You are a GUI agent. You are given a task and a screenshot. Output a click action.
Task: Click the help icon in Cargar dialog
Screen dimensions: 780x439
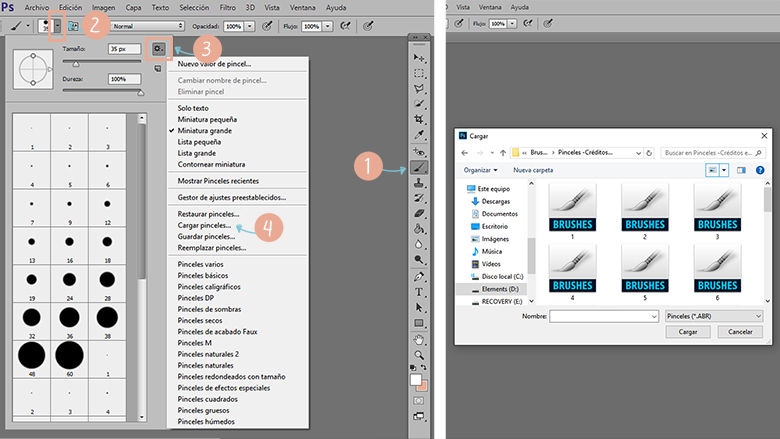760,170
